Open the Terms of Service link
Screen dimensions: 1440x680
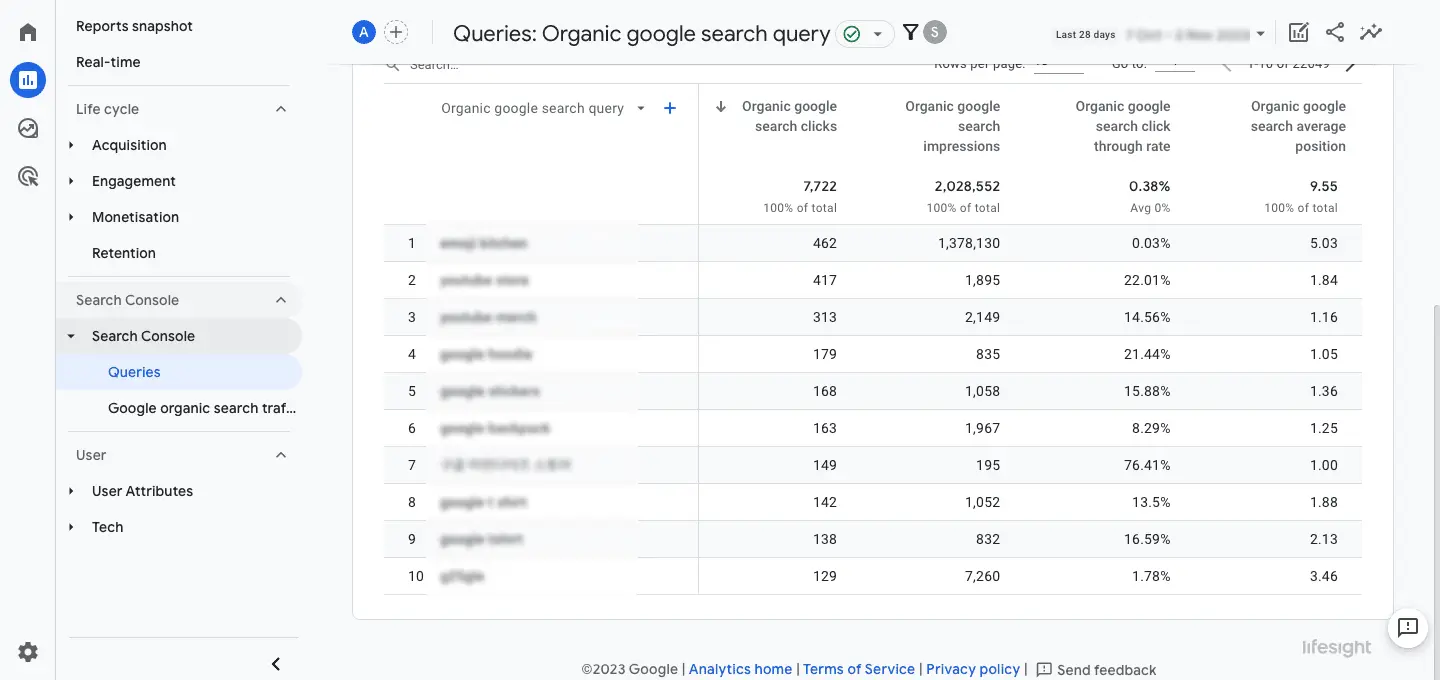(x=859, y=669)
